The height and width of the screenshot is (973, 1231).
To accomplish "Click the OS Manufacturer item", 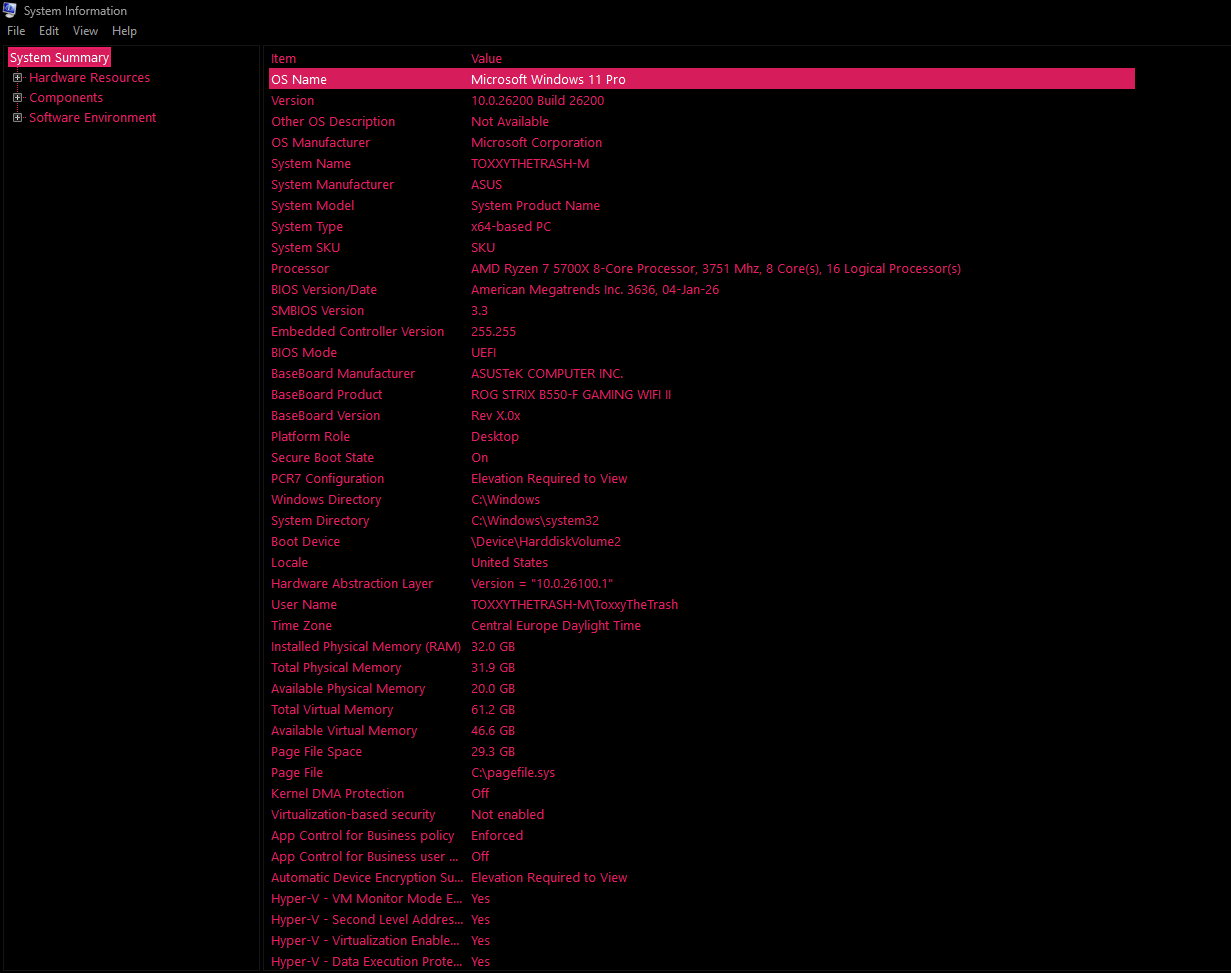I will pos(320,143).
